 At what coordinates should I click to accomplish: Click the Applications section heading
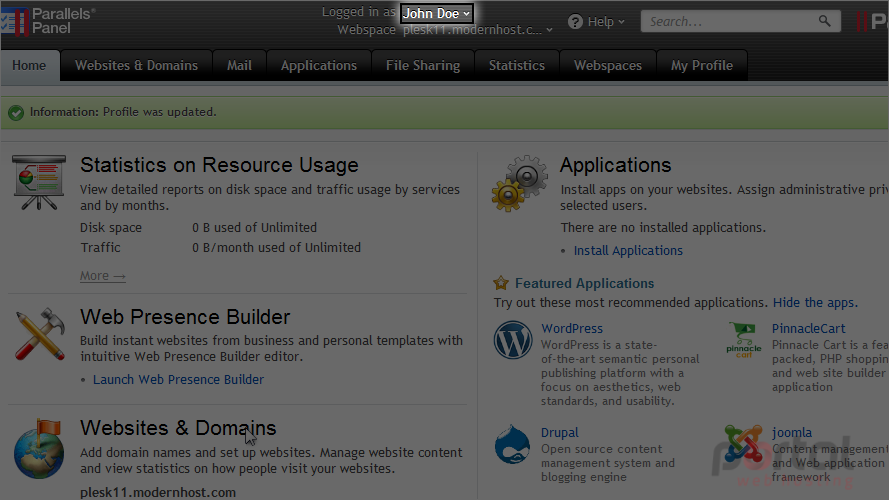[616, 165]
